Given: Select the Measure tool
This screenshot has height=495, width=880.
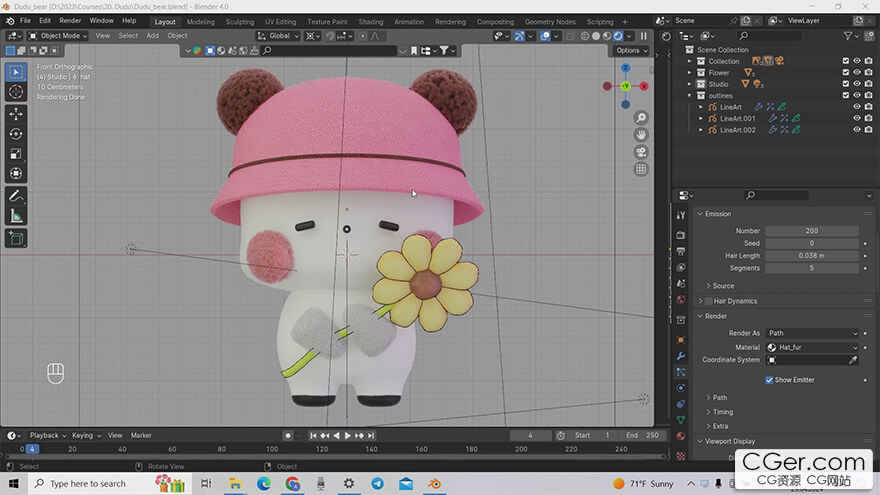Looking at the screenshot, I should [x=16, y=216].
